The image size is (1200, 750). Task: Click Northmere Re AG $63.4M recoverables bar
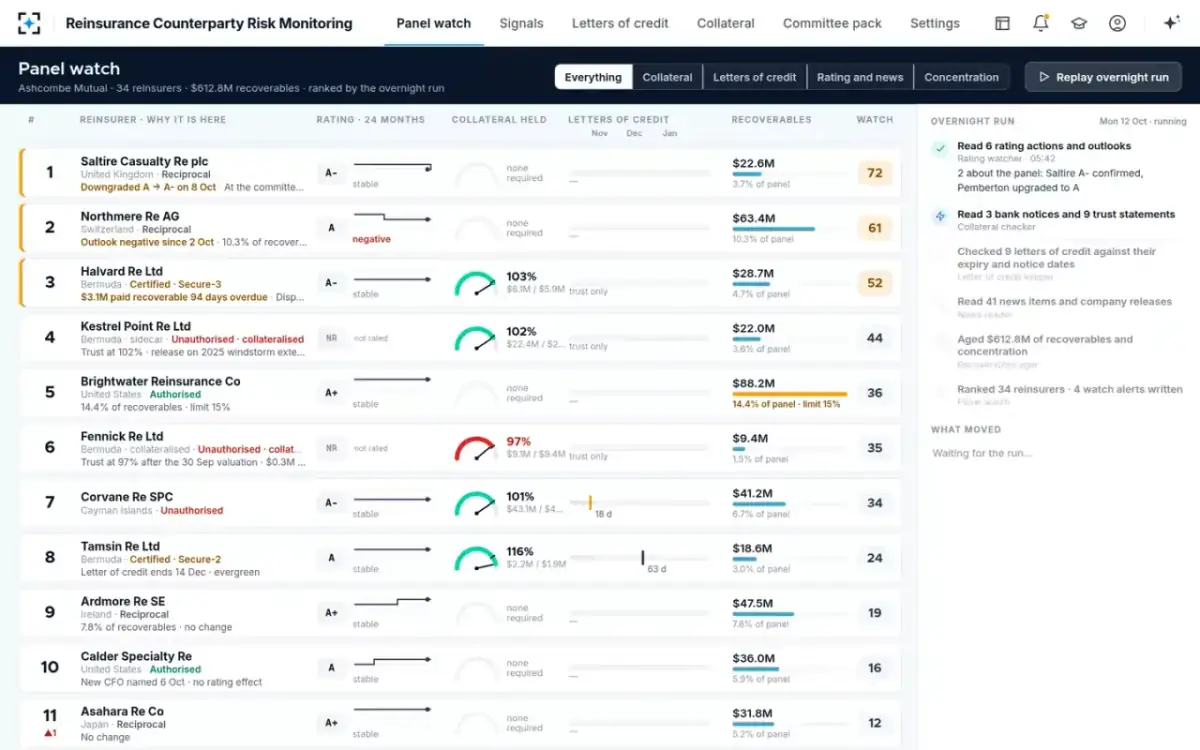click(773, 229)
